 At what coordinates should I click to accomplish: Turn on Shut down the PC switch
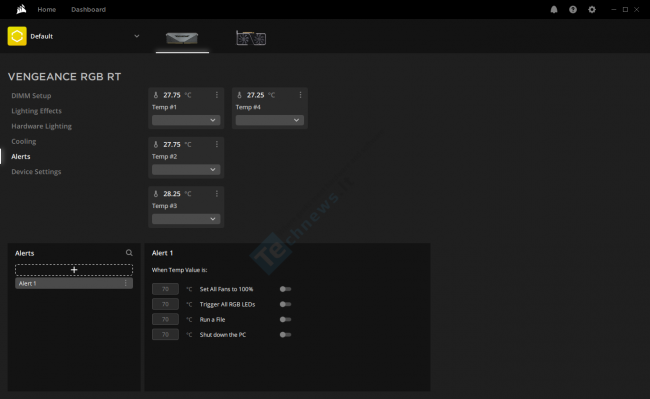pyautogui.click(x=285, y=334)
